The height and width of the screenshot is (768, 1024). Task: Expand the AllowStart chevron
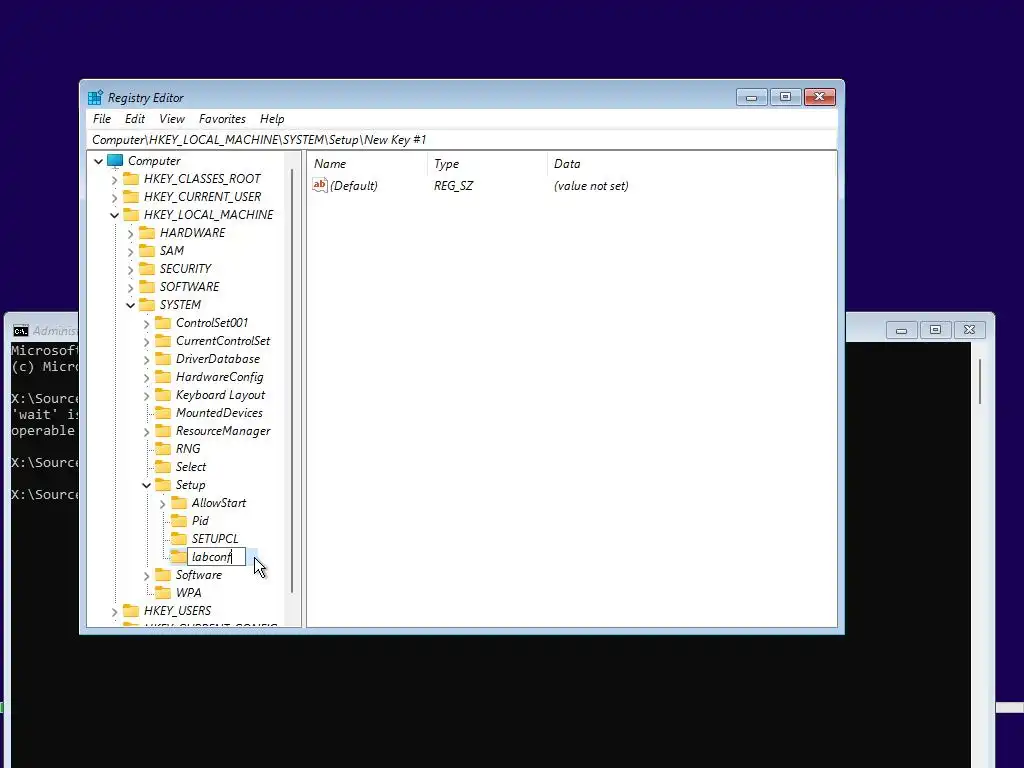pyautogui.click(x=162, y=504)
